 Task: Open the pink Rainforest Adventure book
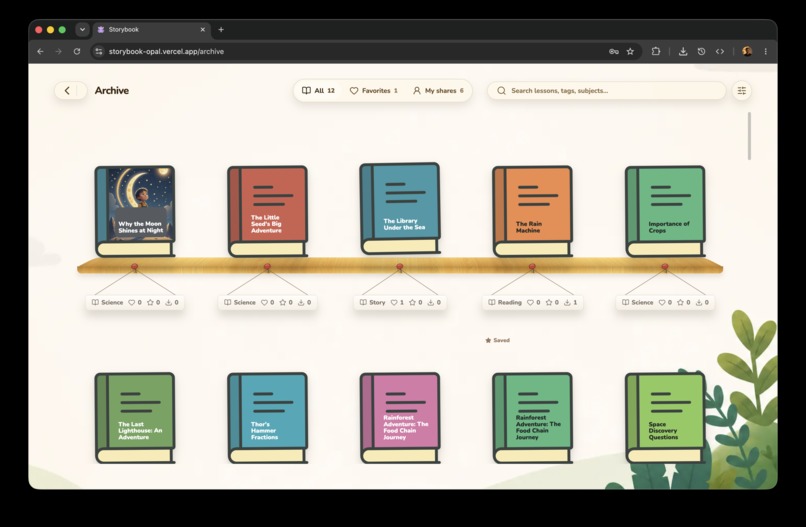400,418
